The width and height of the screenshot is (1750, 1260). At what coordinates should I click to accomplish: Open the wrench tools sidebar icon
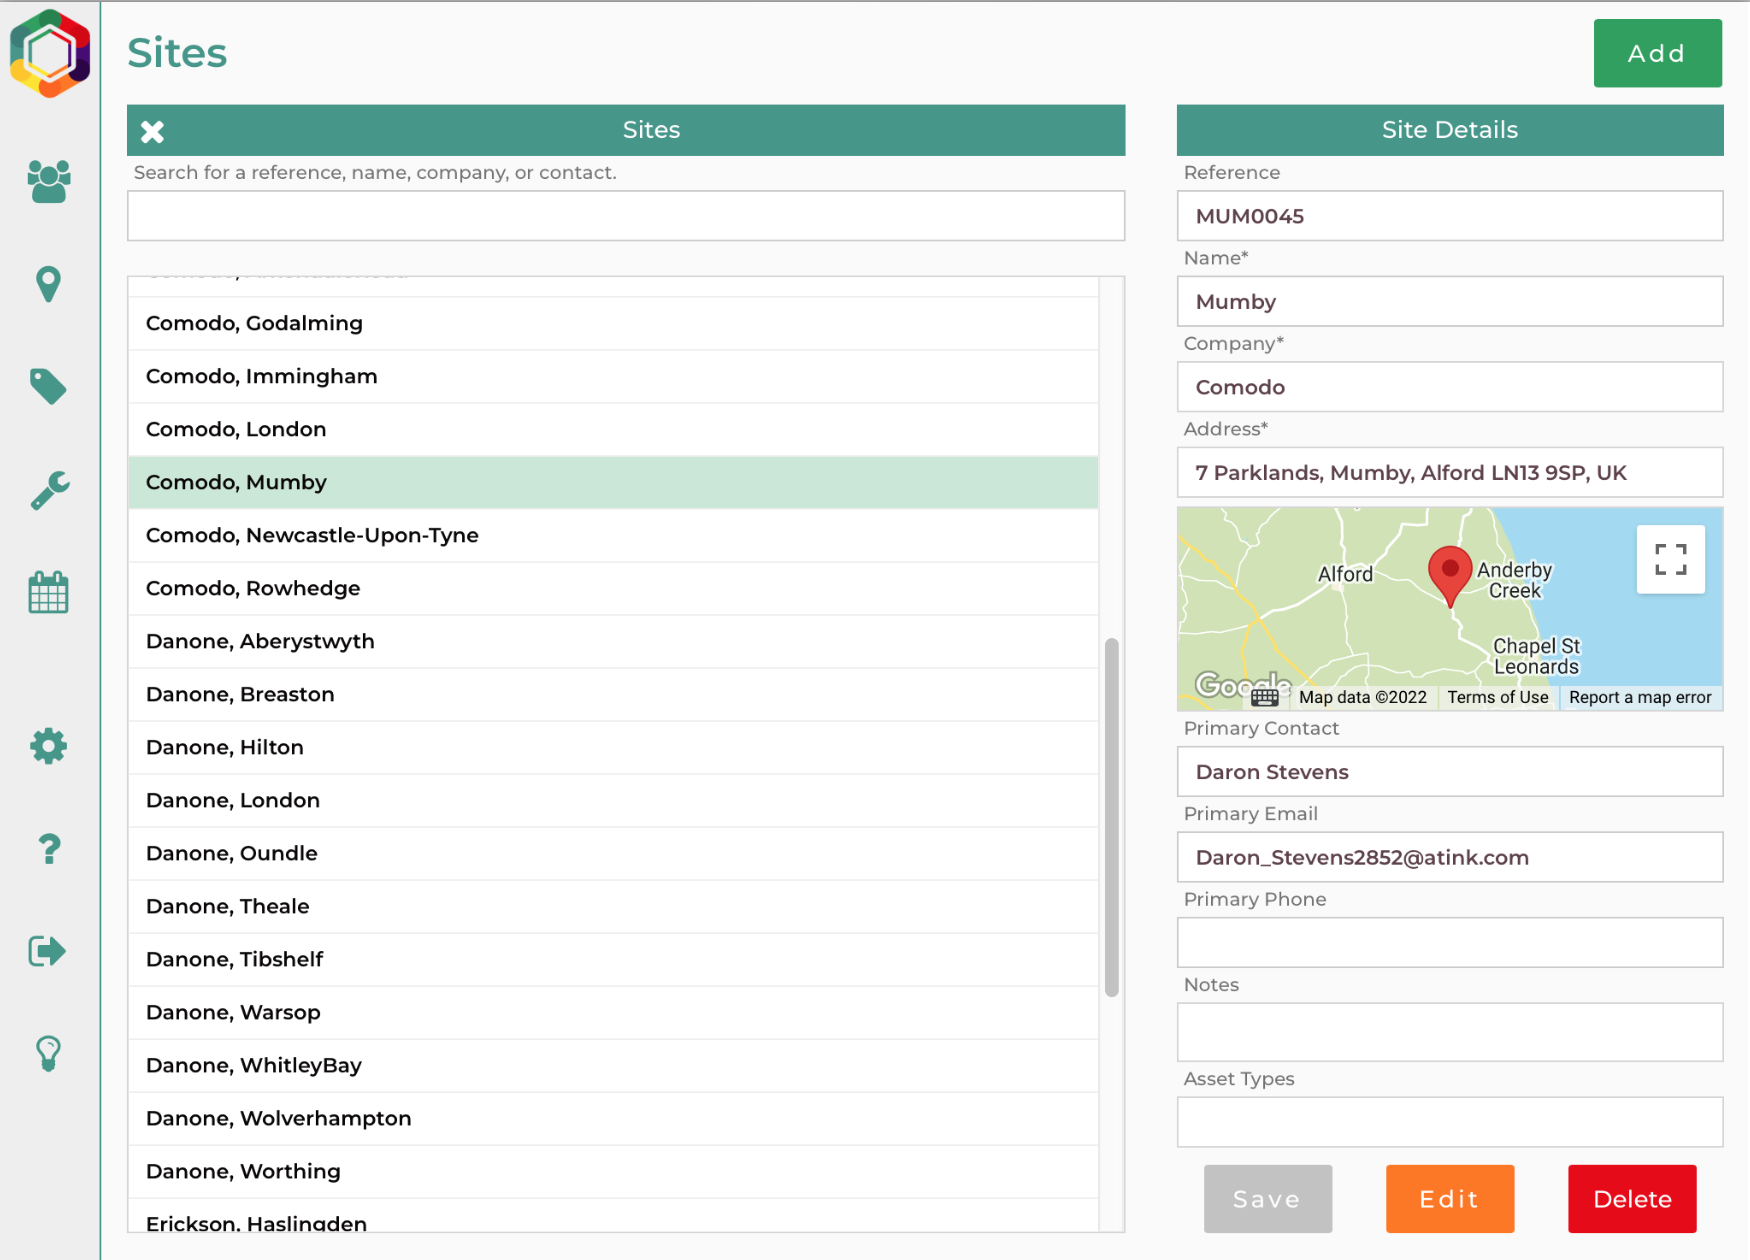pos(49,490)
